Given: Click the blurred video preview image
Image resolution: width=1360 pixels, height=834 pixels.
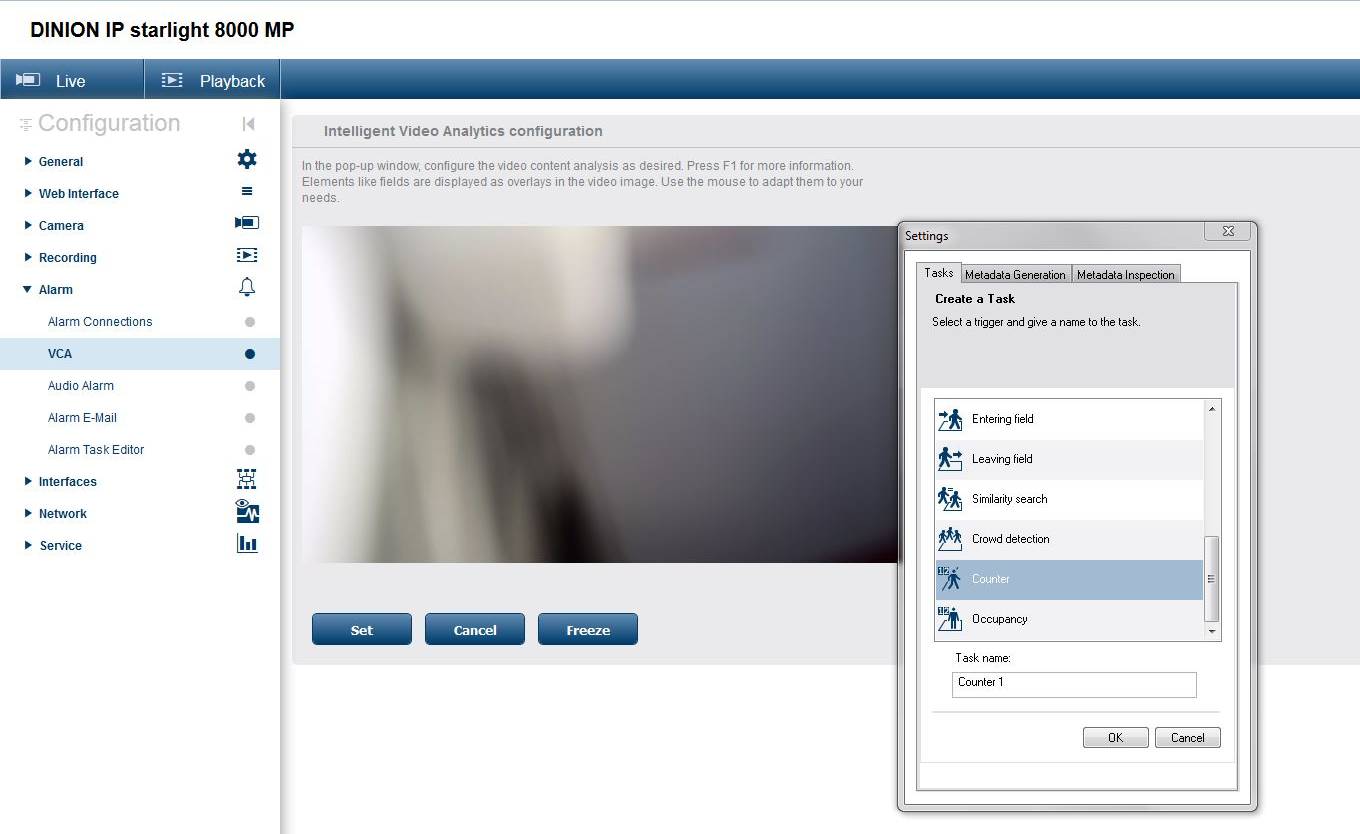Looking at the screenshot, I should coord(600,394).
